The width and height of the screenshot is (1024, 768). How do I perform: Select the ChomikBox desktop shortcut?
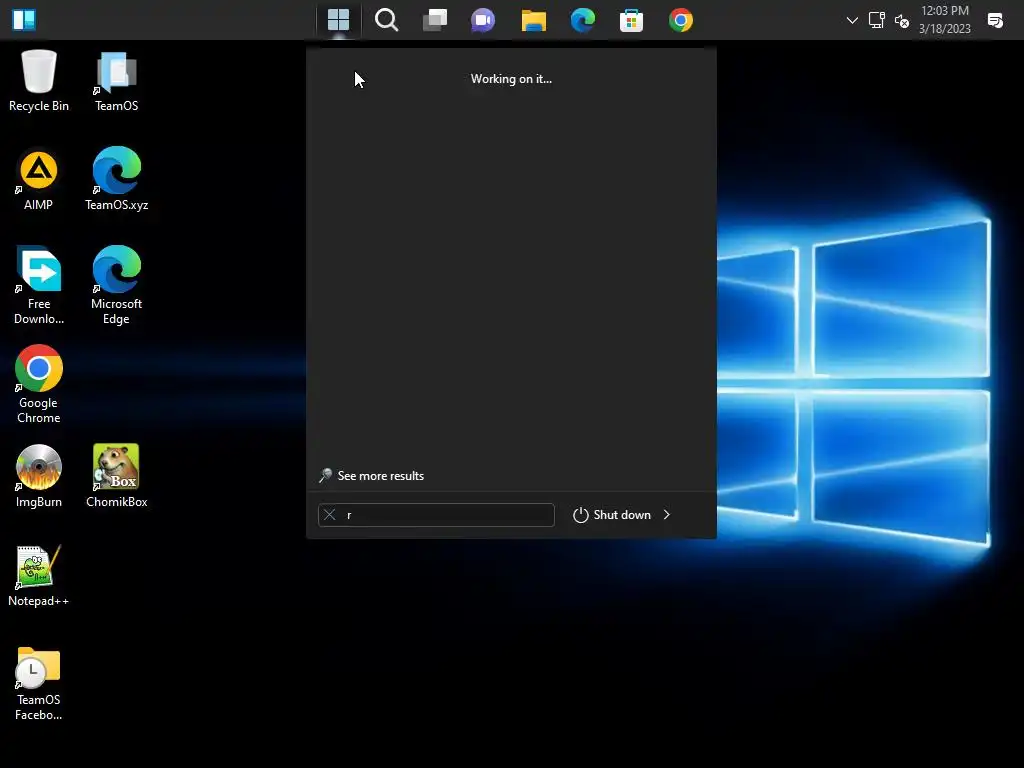pos(116,476)
